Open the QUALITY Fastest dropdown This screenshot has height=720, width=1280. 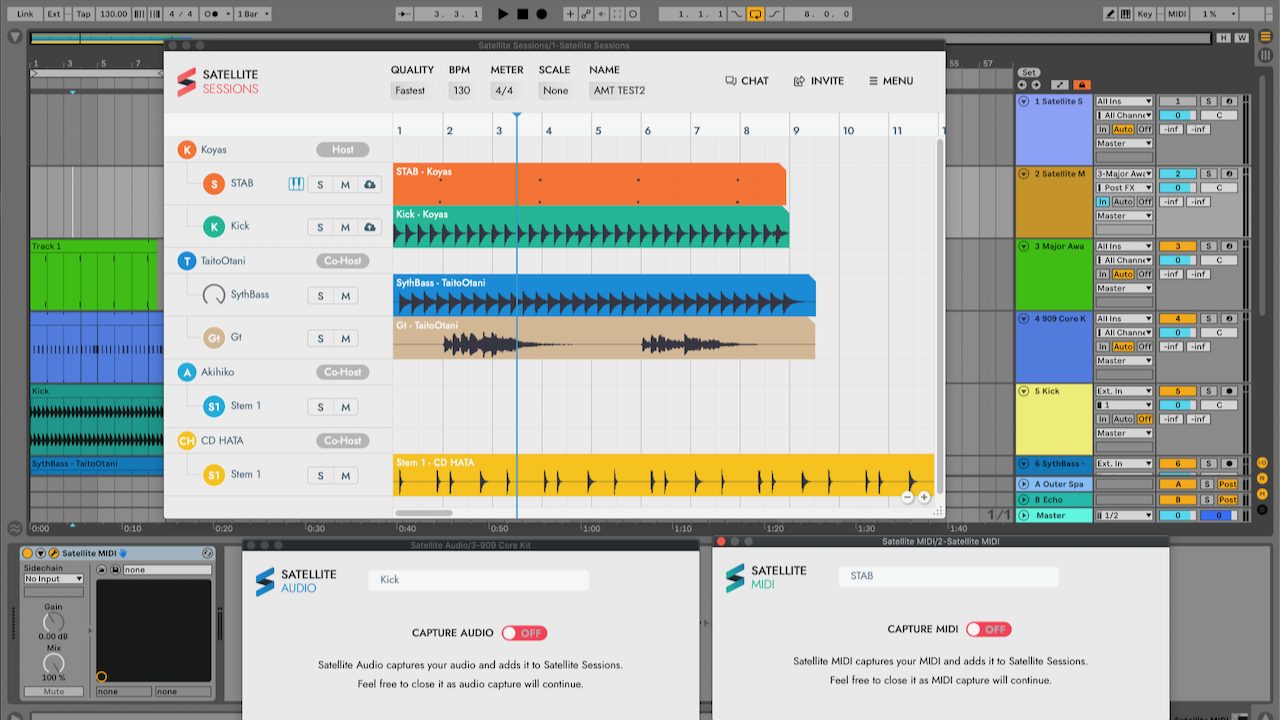tap(410, 90)
